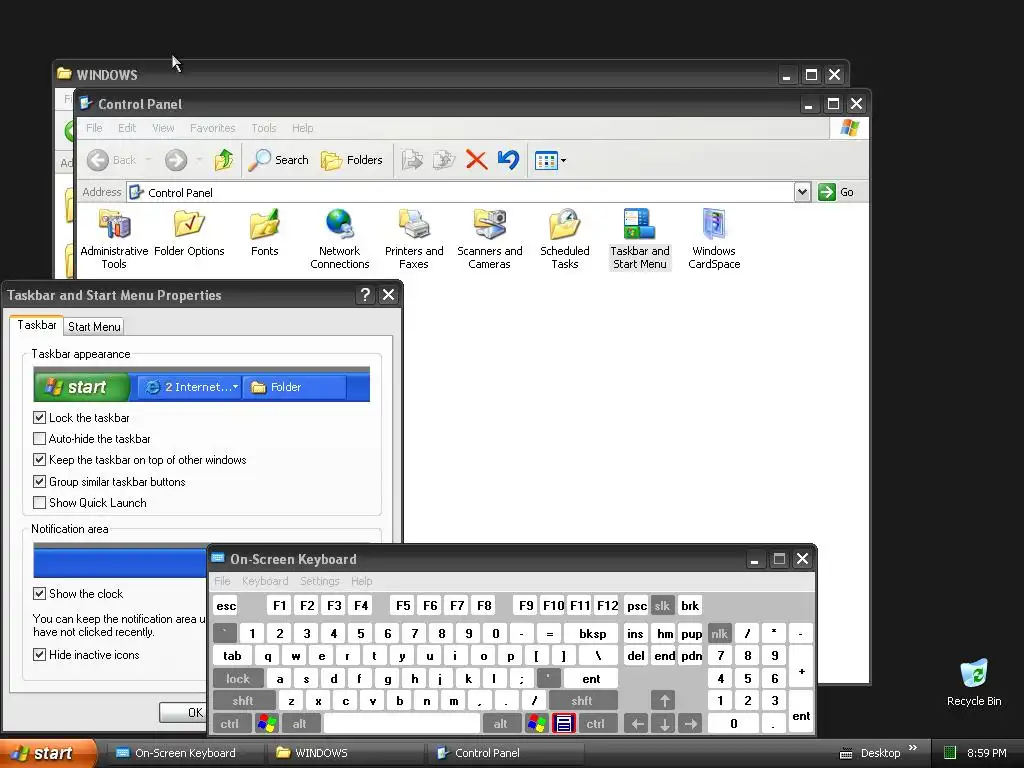Image resolution: width=1024 pixels, height=768 pixels.
Task: Toggle Keep the taskbar on top checkbox
Action: 39,460
